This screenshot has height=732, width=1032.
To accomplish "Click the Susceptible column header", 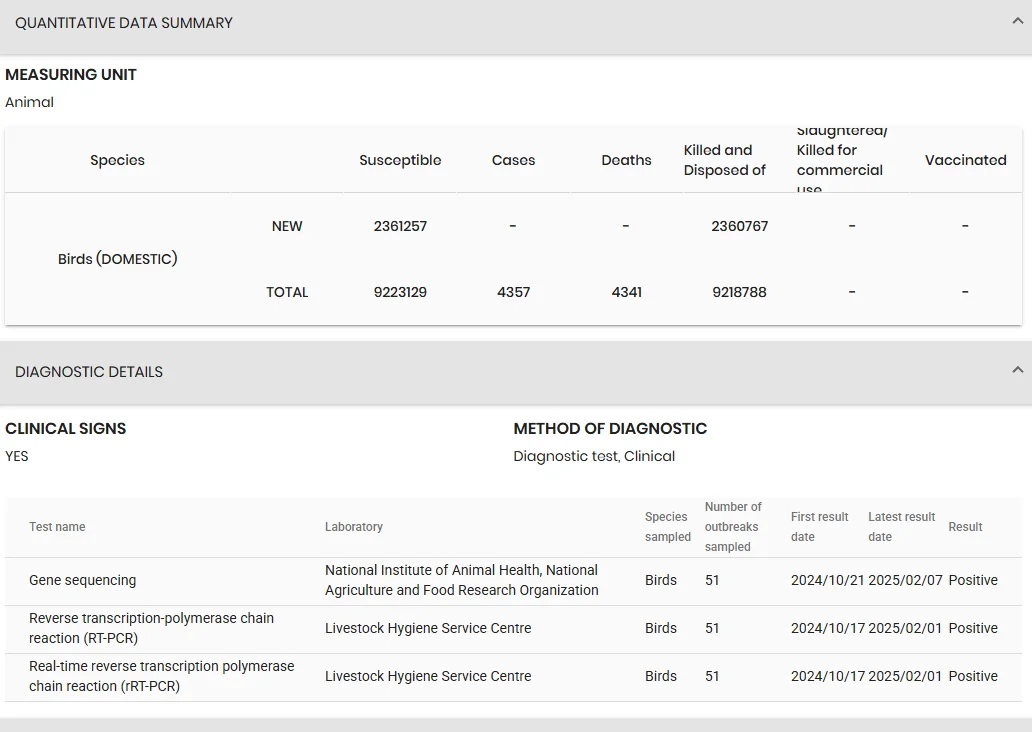I will [400, 160].
